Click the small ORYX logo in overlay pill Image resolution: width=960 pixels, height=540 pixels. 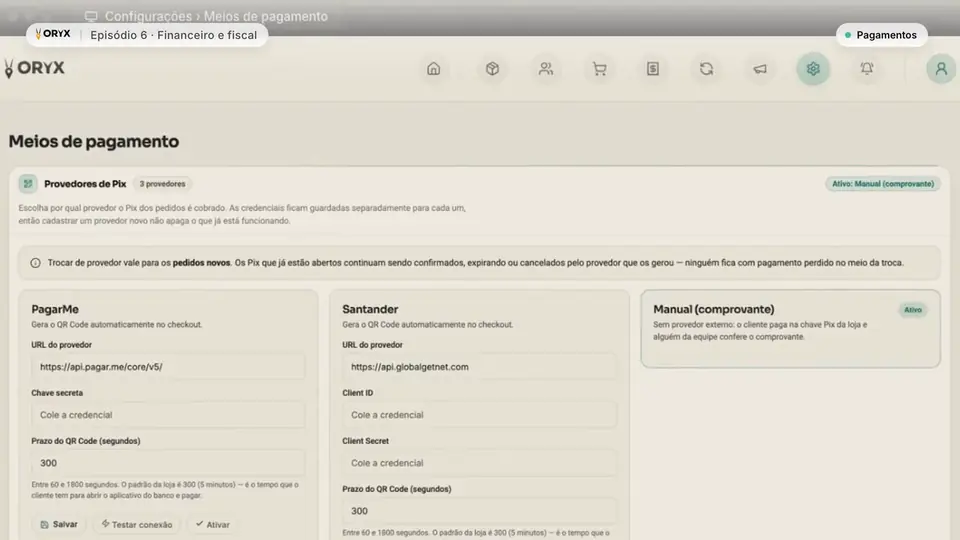(53, 34)
